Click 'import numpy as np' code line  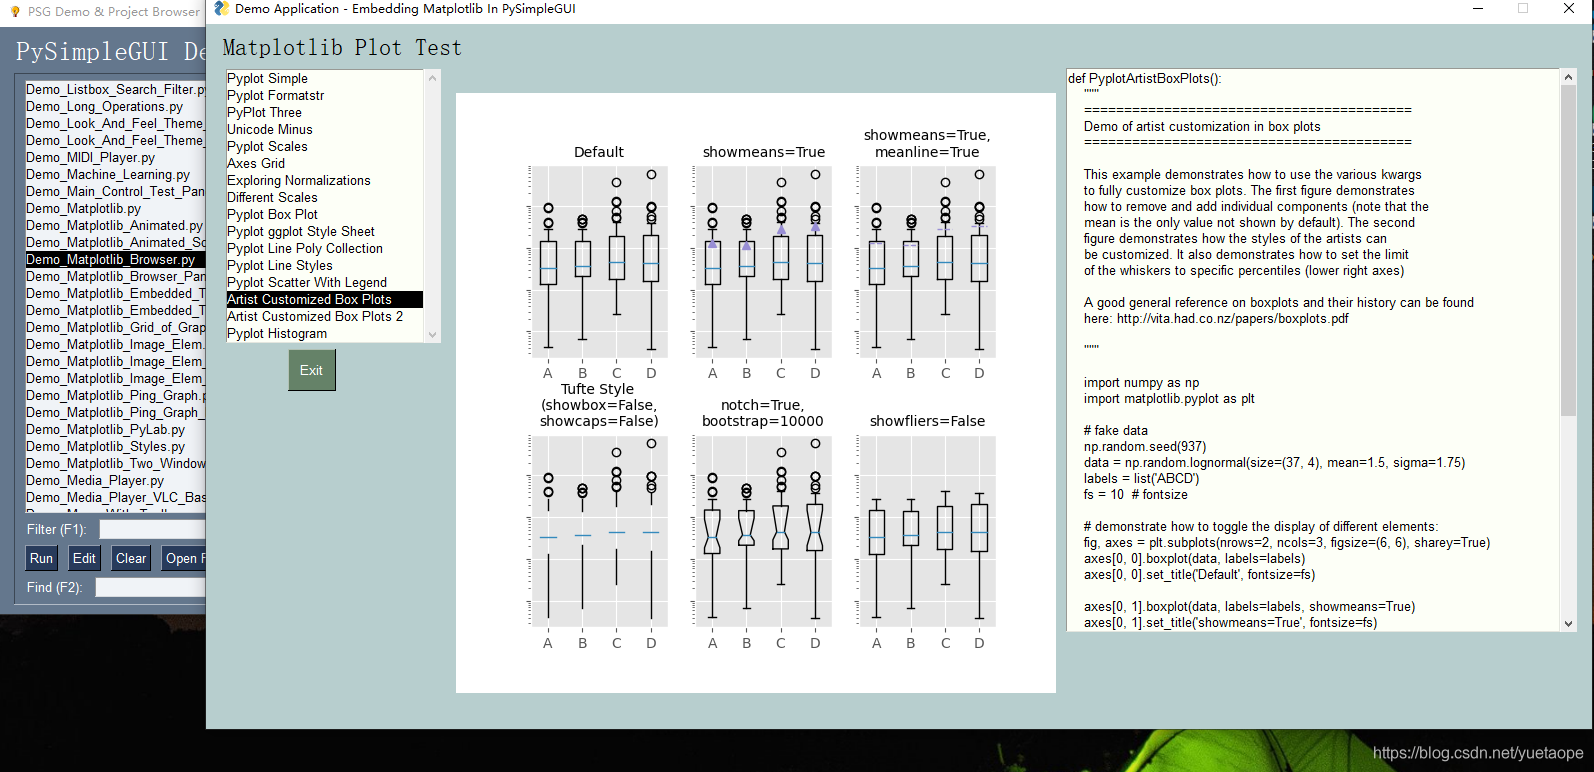[x=1141, y=383]
